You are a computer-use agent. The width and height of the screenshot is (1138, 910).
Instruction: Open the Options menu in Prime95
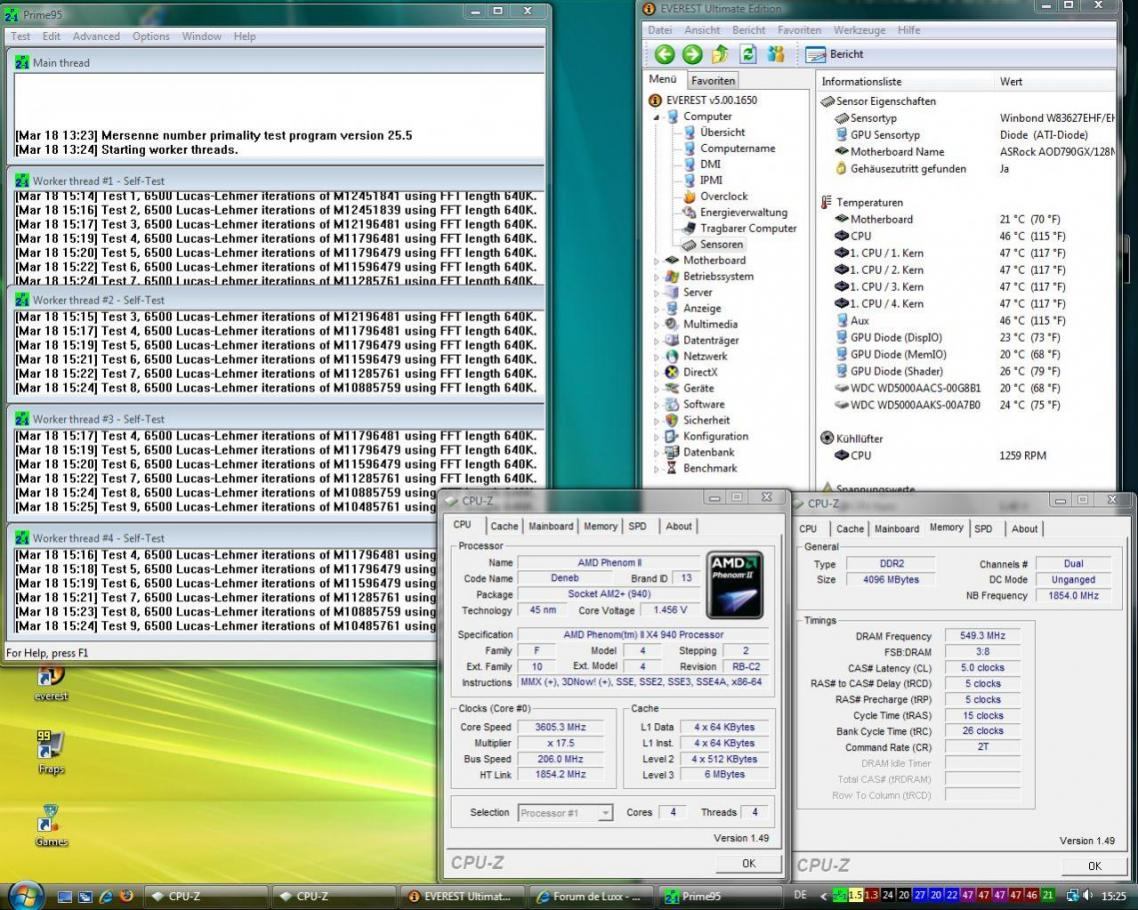click(151, 36)
